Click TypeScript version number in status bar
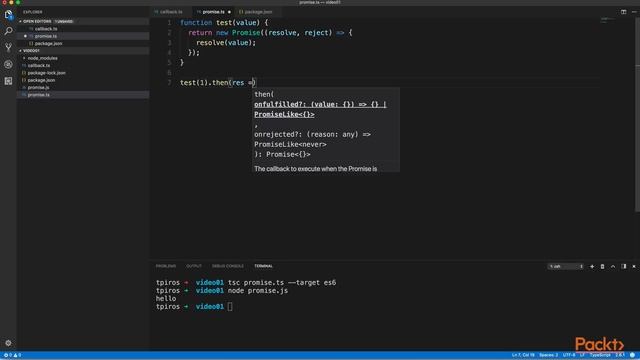Image resolution: width=640 pixels, height=360 pixels. pyautogui.click(x=620, y=355)
